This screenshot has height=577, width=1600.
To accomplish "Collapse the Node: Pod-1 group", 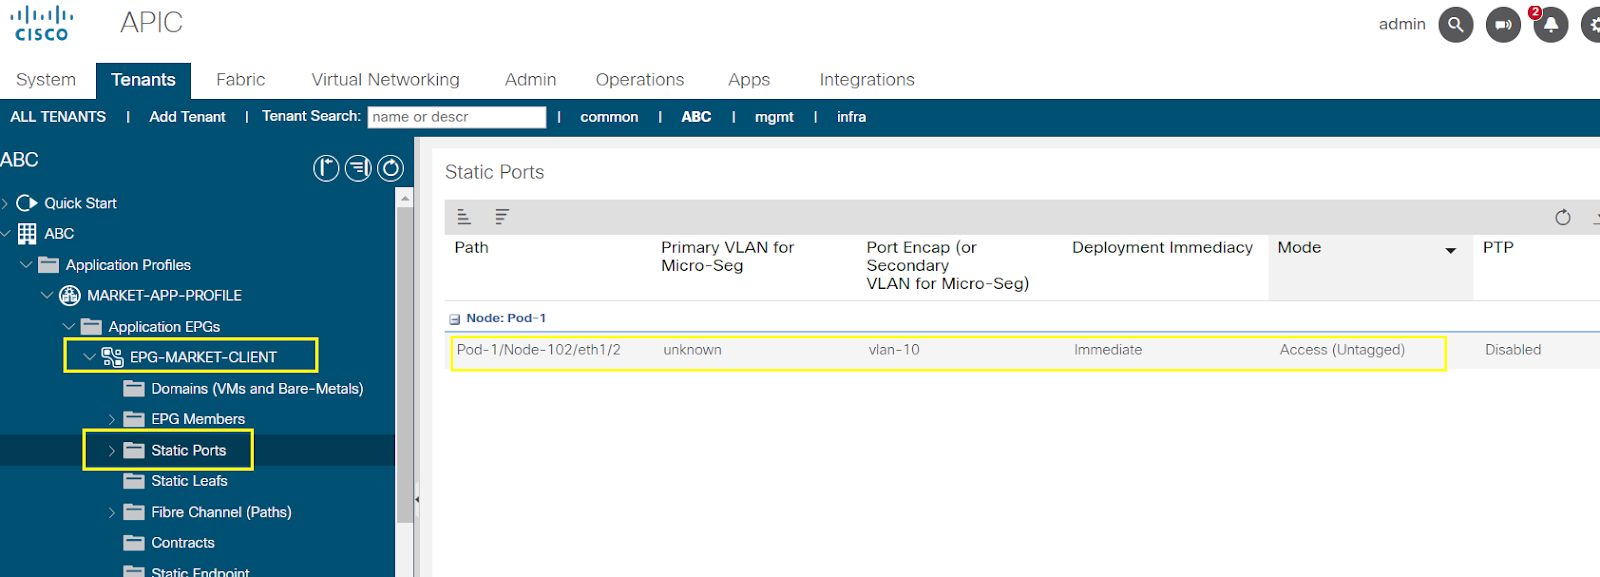I will (455, 319).
